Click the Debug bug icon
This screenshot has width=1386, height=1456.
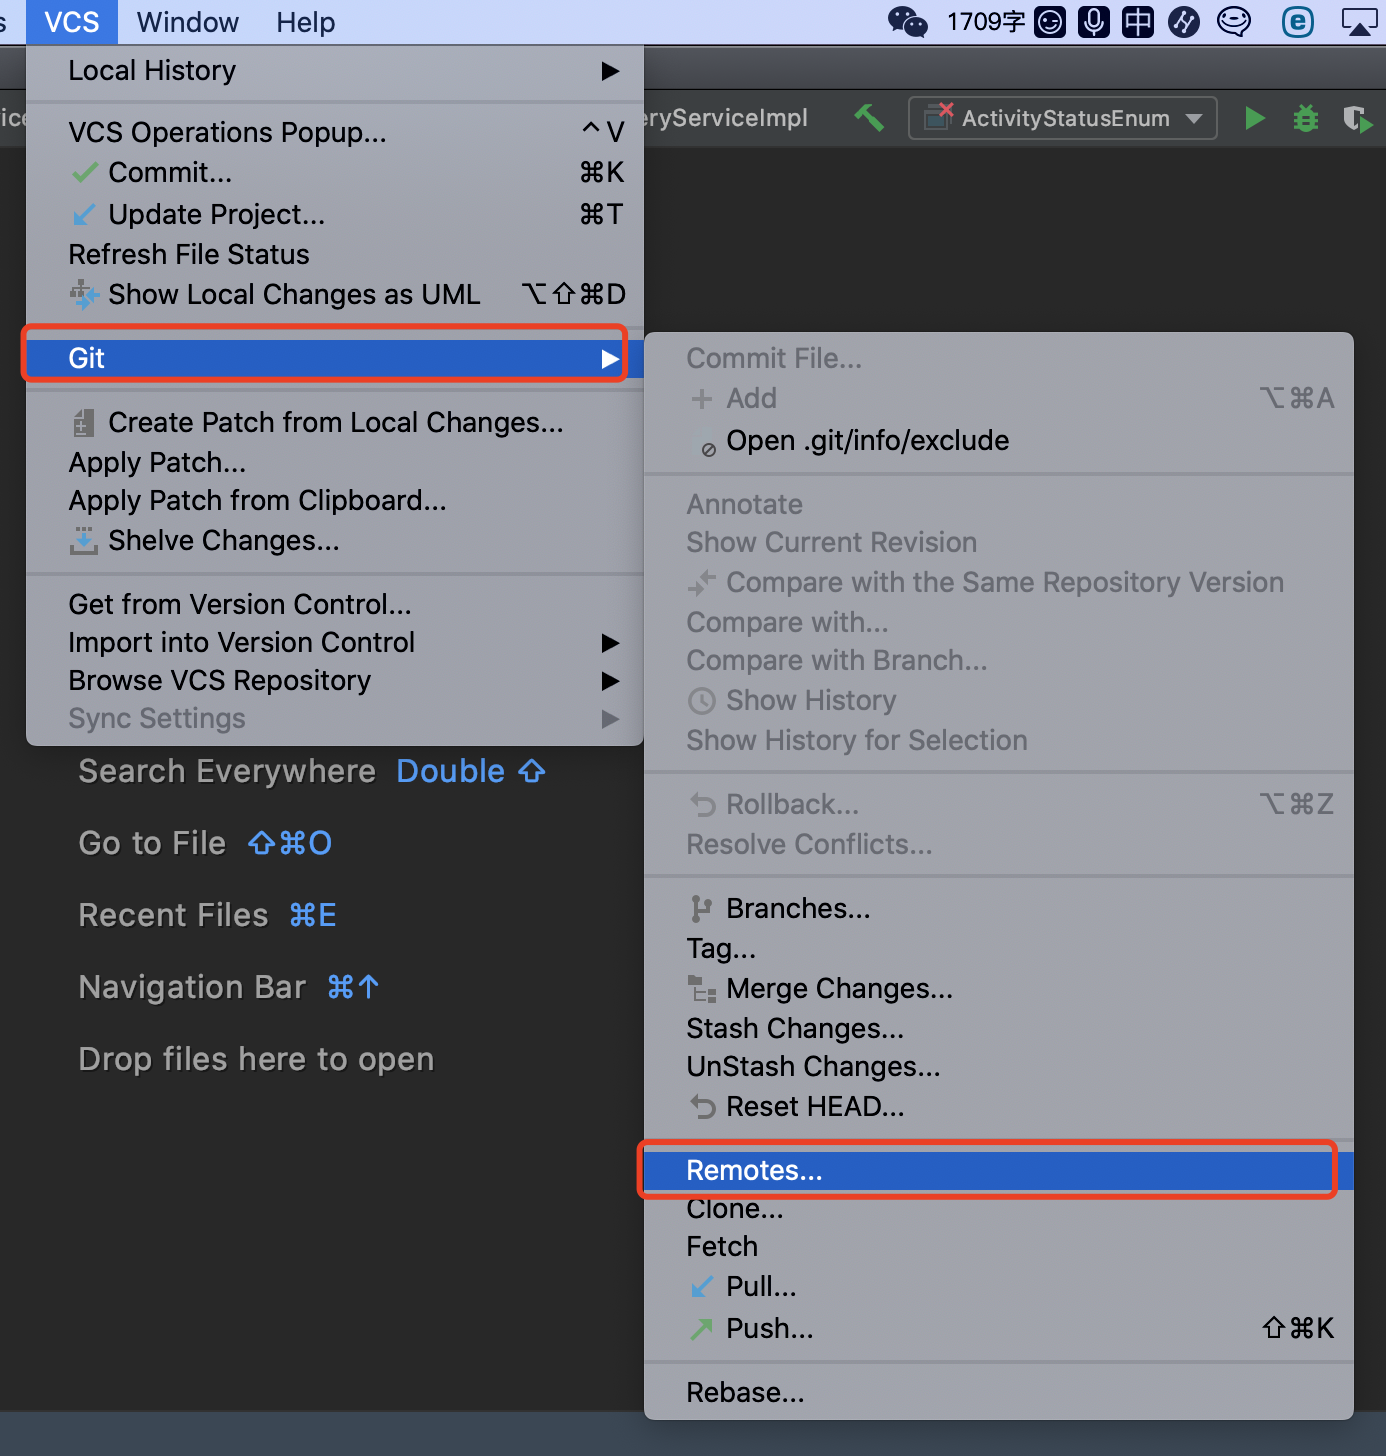coord(1306,118)
